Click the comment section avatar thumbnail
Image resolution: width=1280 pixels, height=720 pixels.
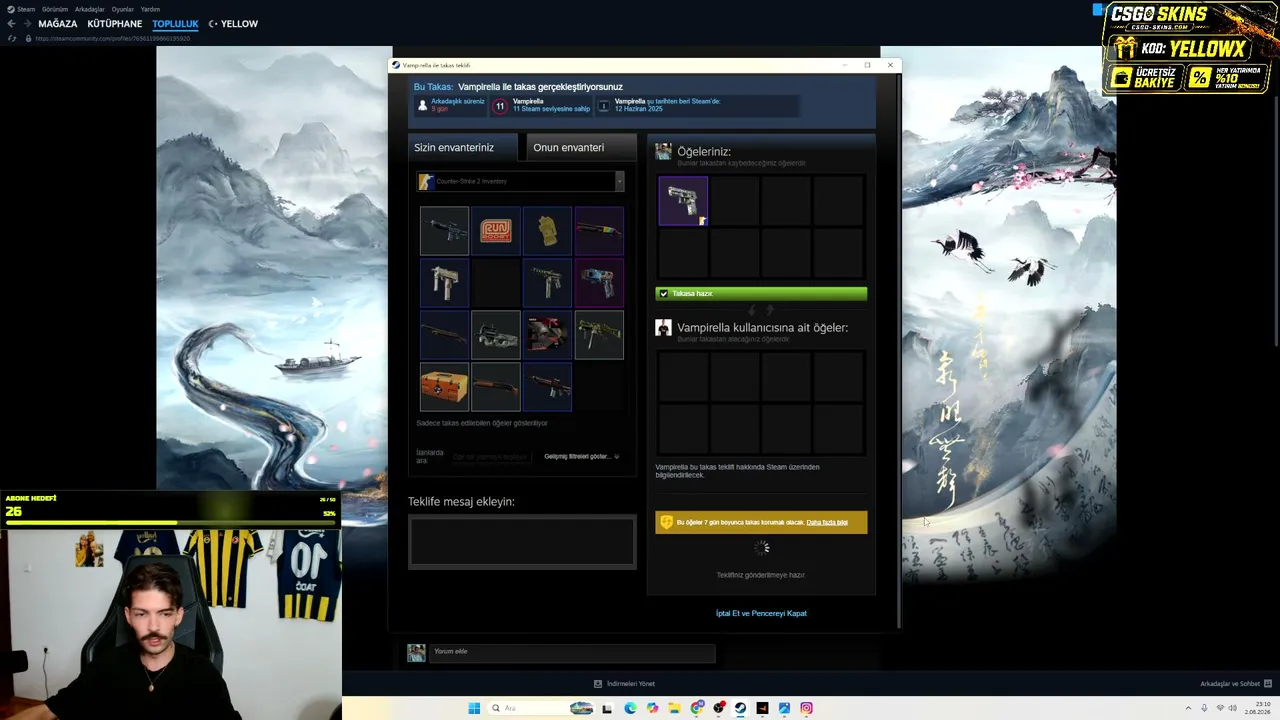tap(416, 653)
